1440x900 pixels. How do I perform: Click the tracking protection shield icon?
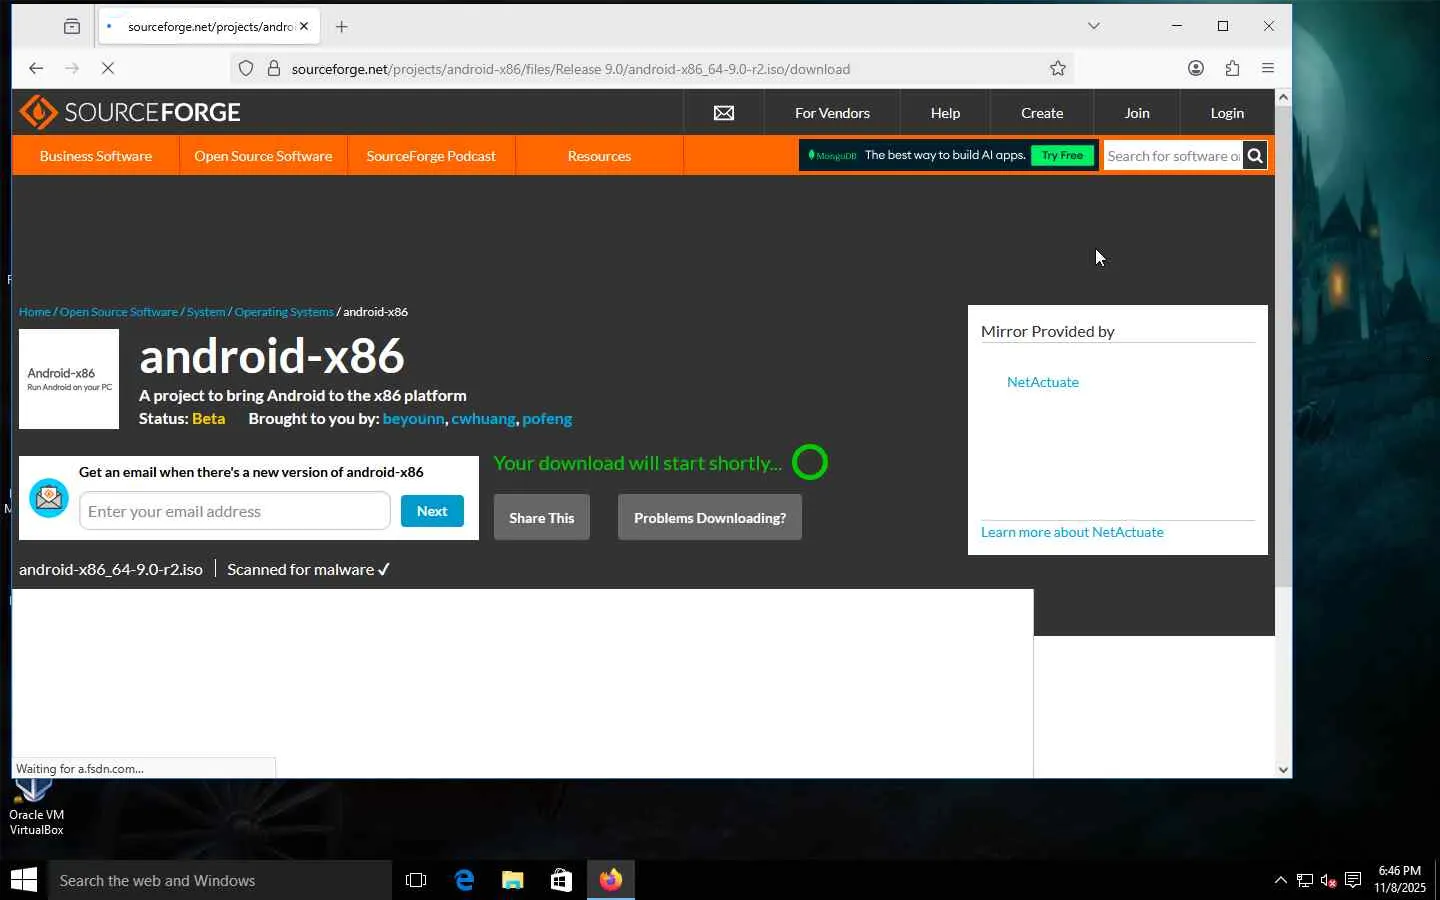click(x=246, y=69)
